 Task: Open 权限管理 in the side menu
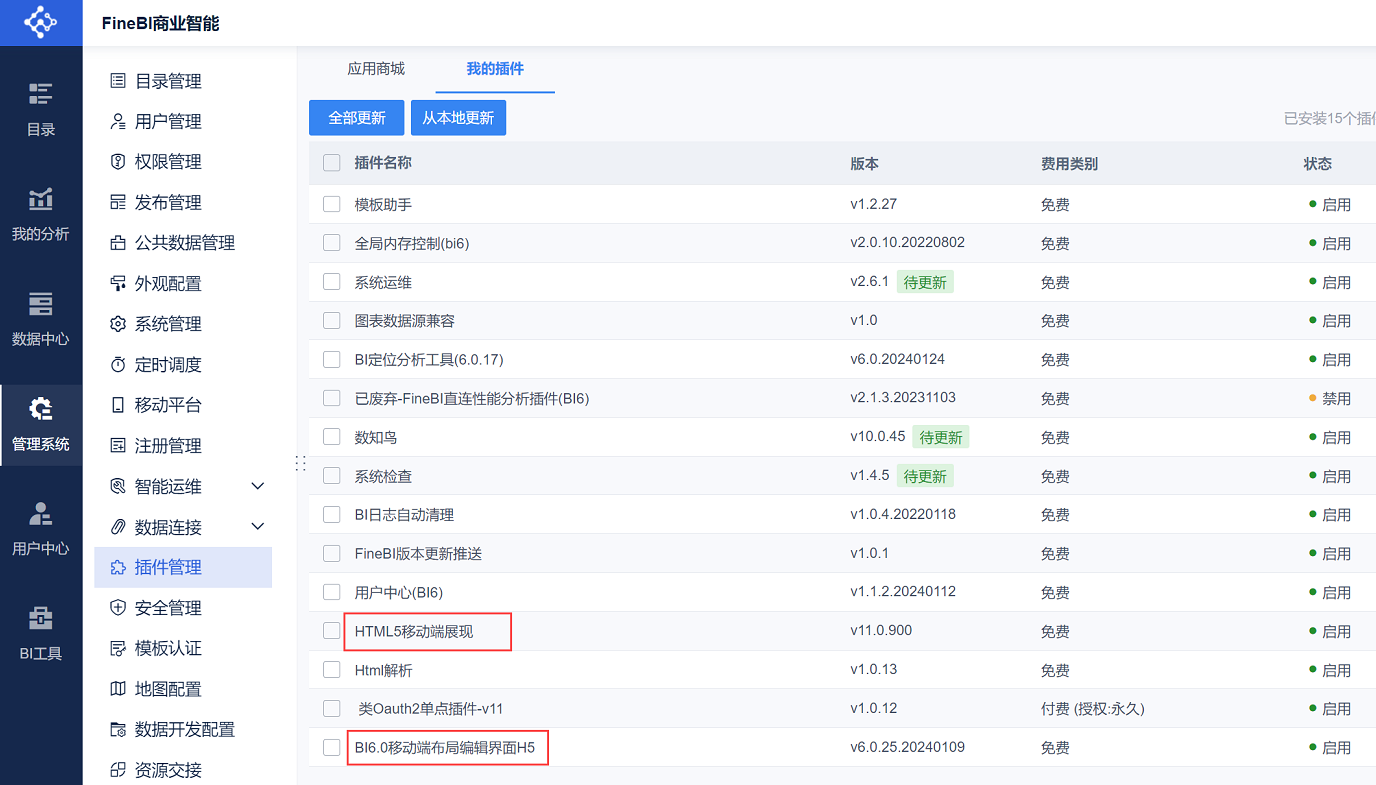click(x=168, y=162)
